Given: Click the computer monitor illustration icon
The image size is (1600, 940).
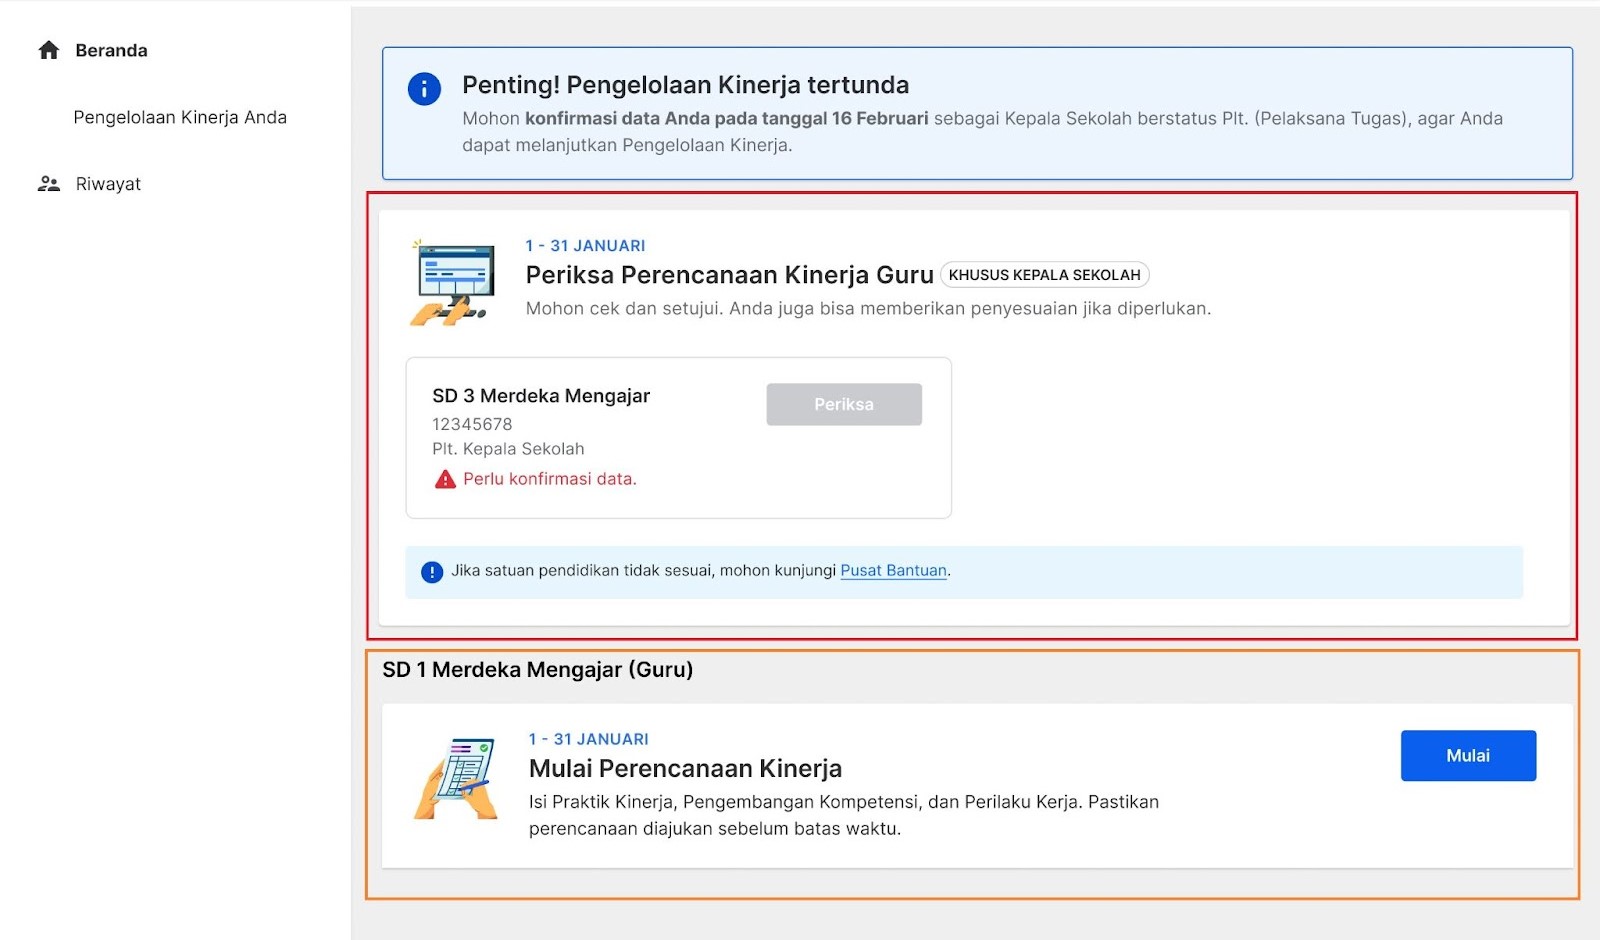Looking at the screenshot, I should (453, 283).
